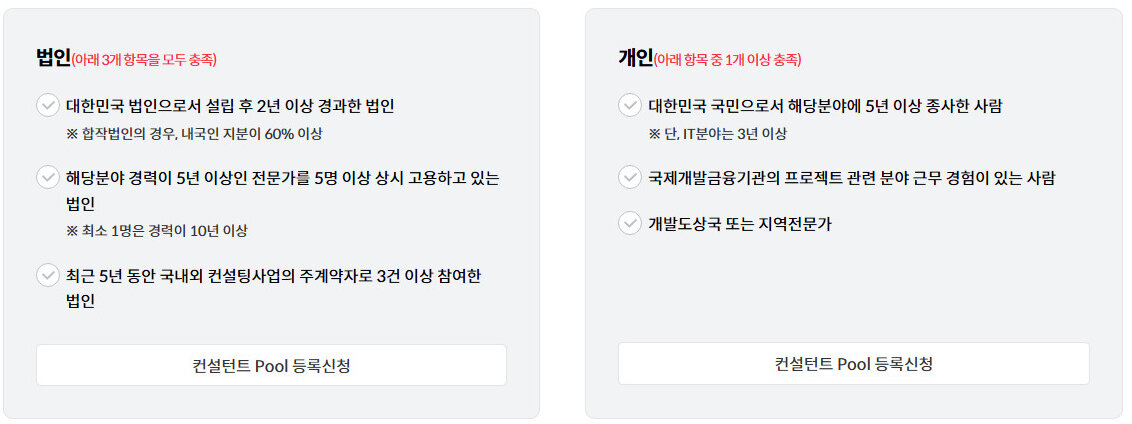Click 컨설턴트 Pool 등록신청 button under 개인
This screenshot has width=1132, height=424.
pyautogui.click(x=853, y=363)
